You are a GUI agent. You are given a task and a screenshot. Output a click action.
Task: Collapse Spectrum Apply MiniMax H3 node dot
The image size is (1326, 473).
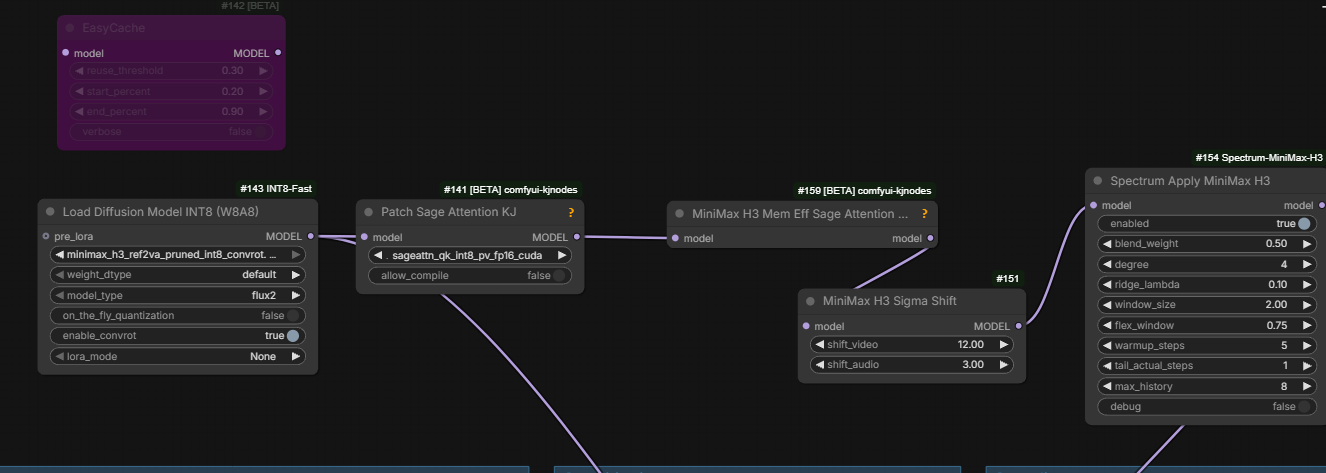1098,181
